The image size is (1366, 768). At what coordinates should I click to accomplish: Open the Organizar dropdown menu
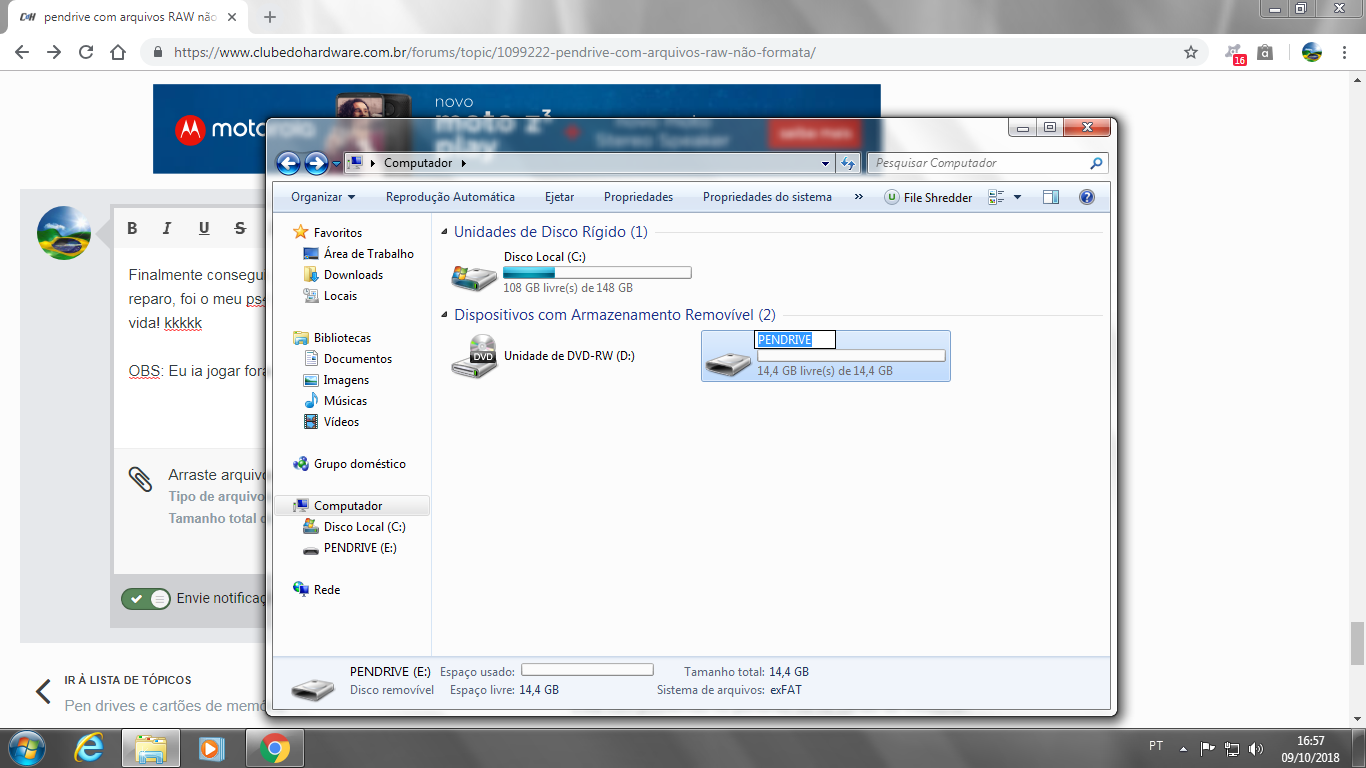pyautogui.click(x=323, y=197)
